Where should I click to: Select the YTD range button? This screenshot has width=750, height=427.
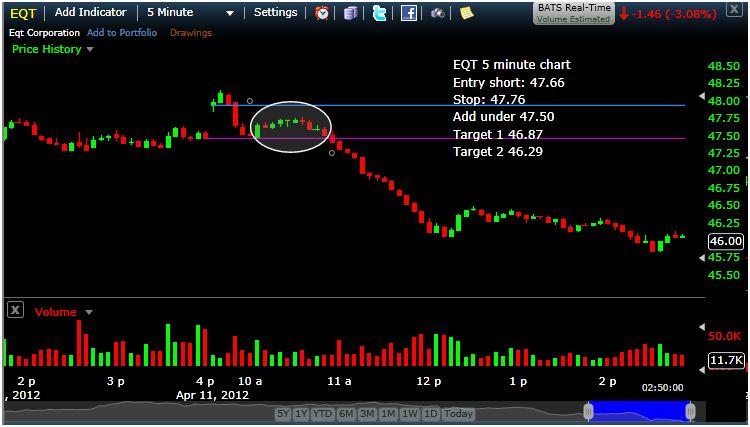pos(322,414)
